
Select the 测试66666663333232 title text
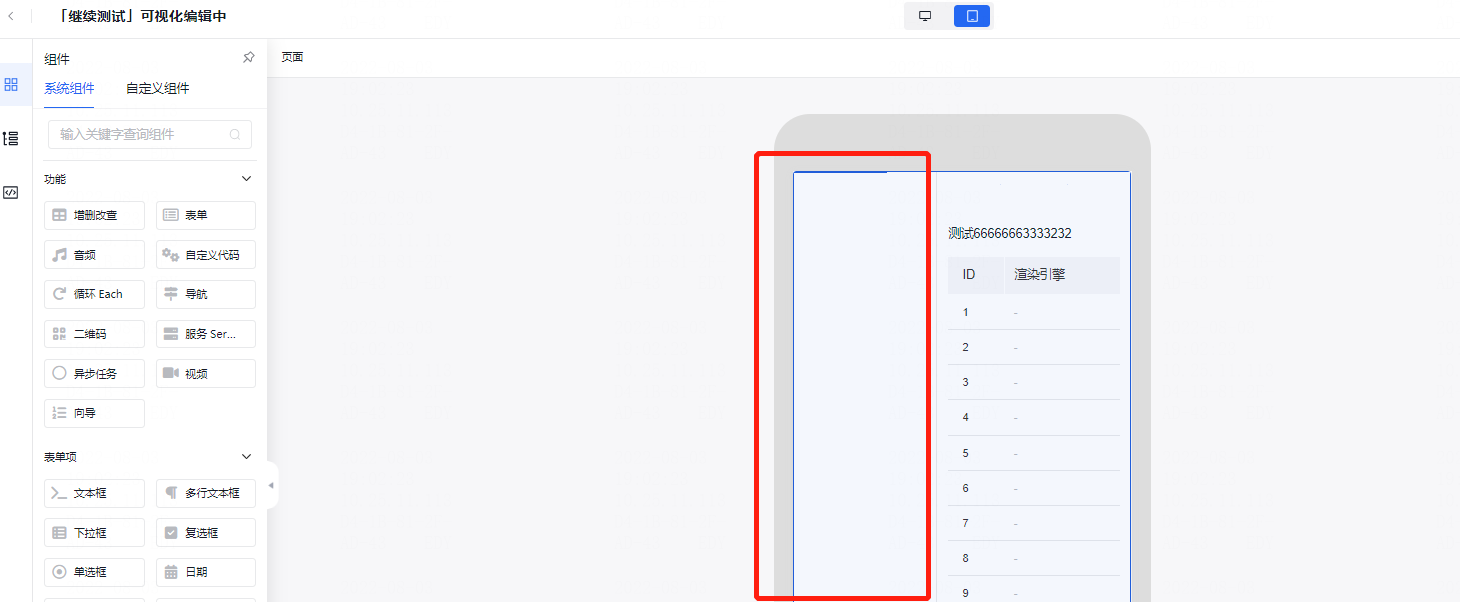point(1010,233)
